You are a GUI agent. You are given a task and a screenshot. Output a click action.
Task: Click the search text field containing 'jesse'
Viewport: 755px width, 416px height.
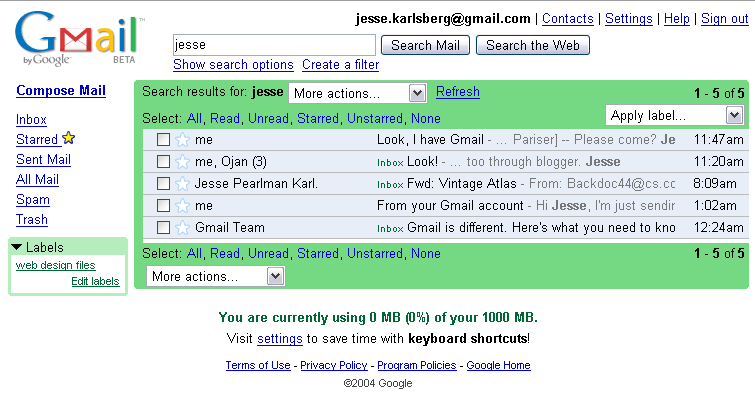click(x=273, y=45)
